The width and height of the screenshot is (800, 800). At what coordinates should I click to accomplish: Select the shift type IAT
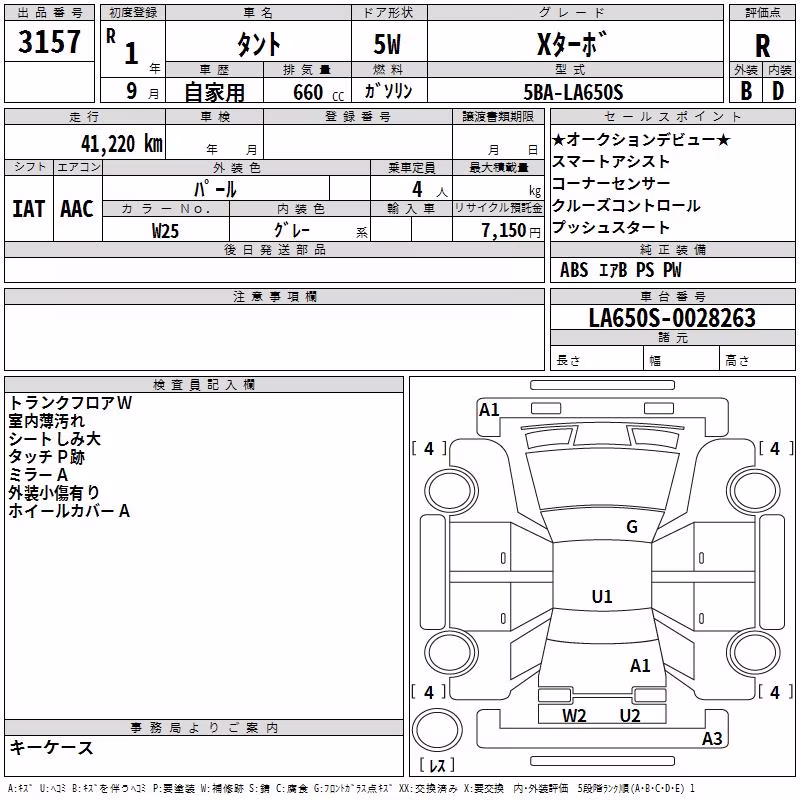[x=29, y=209]
